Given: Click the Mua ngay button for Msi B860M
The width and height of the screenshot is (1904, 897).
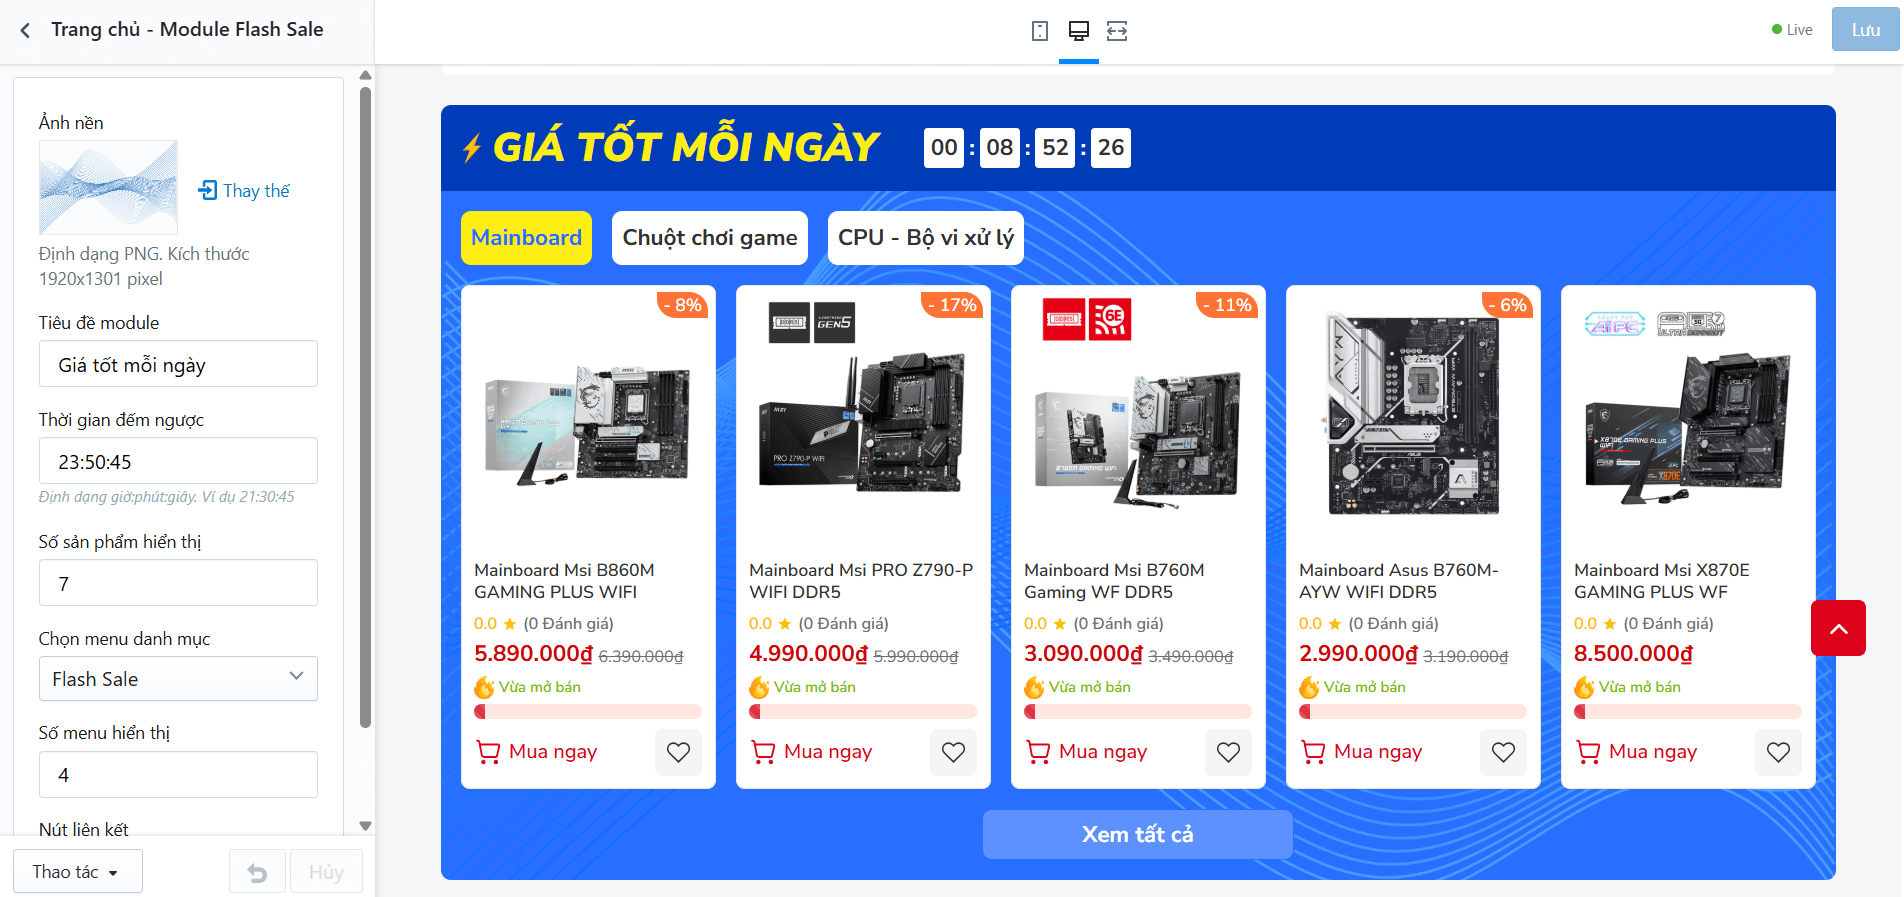Looking at the screenshot, I should coord(537,752).
